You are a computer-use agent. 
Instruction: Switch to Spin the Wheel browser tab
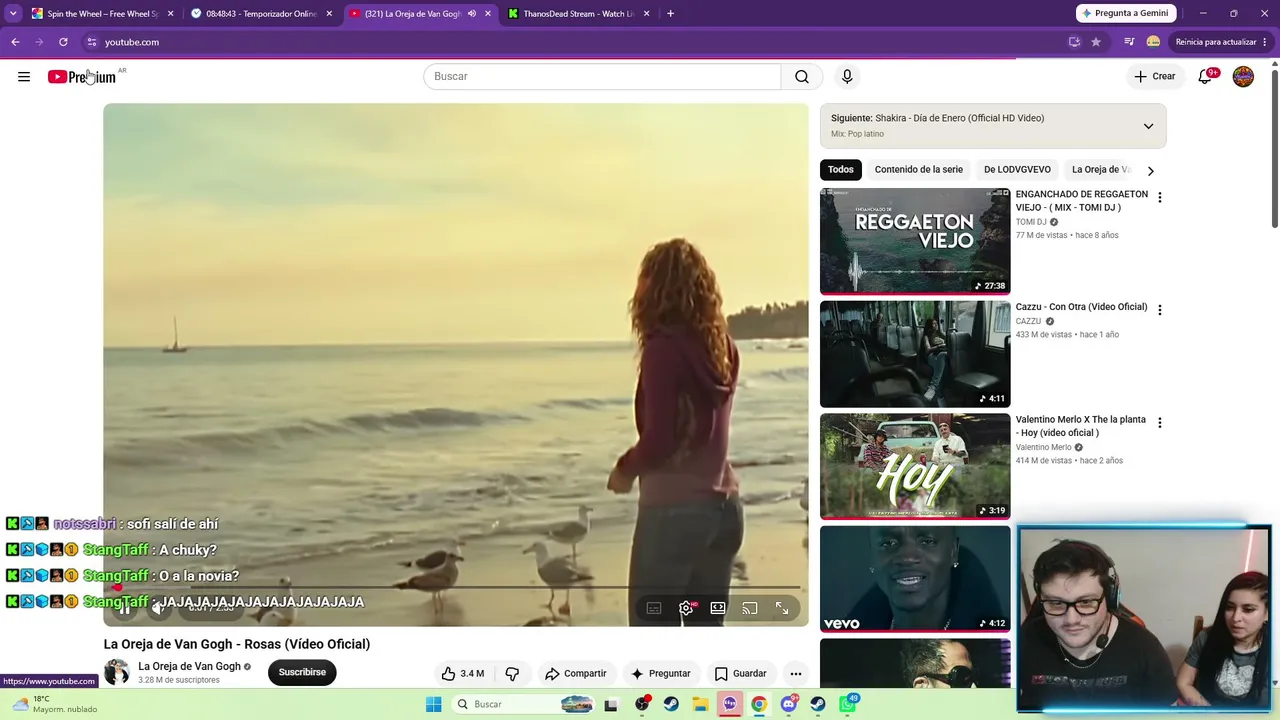[102, 14]
